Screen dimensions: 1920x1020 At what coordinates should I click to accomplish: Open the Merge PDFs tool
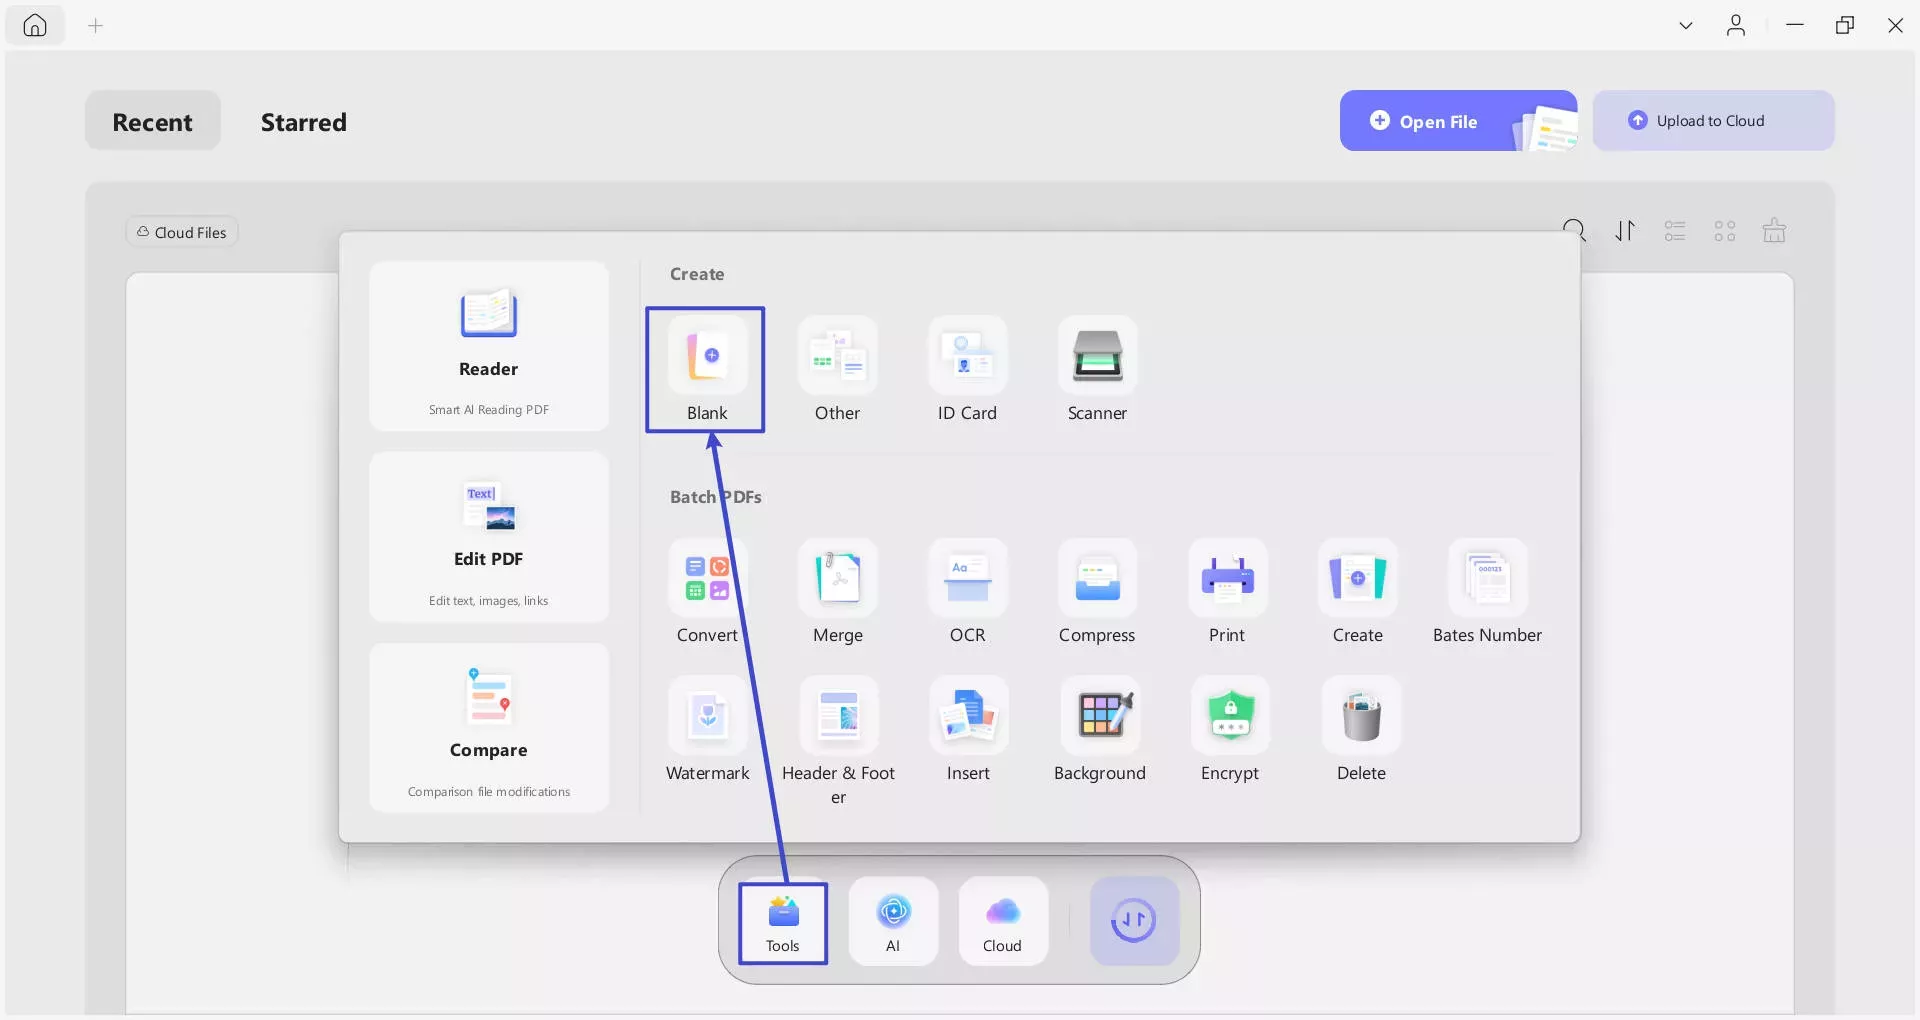[837, 590]
